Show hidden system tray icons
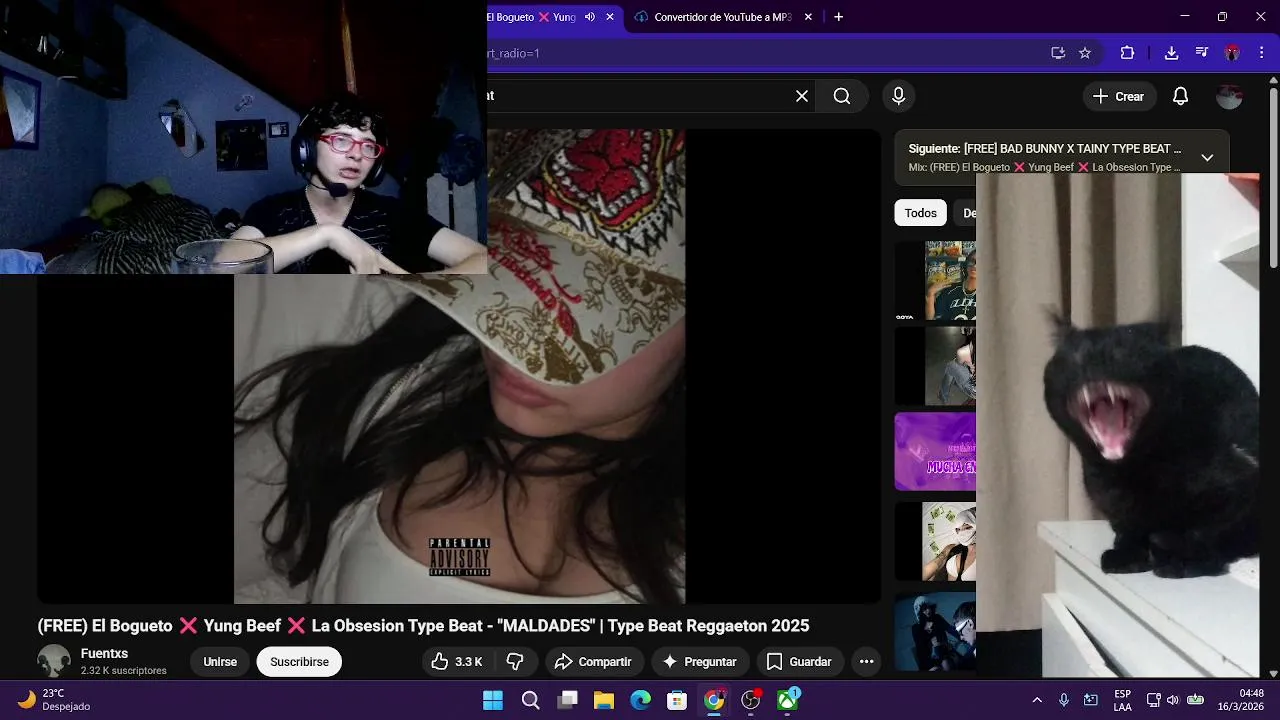This screenshot has width=1280, height=720. [x=1037, y=700]
